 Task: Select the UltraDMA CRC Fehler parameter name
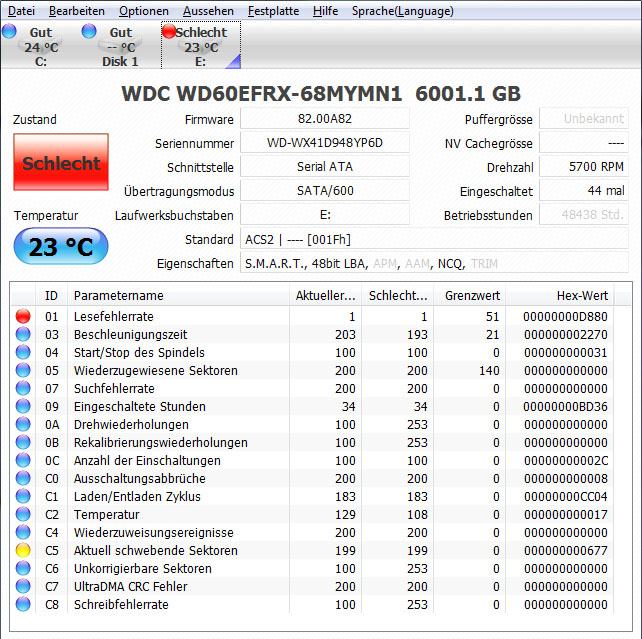click(130, 587)
